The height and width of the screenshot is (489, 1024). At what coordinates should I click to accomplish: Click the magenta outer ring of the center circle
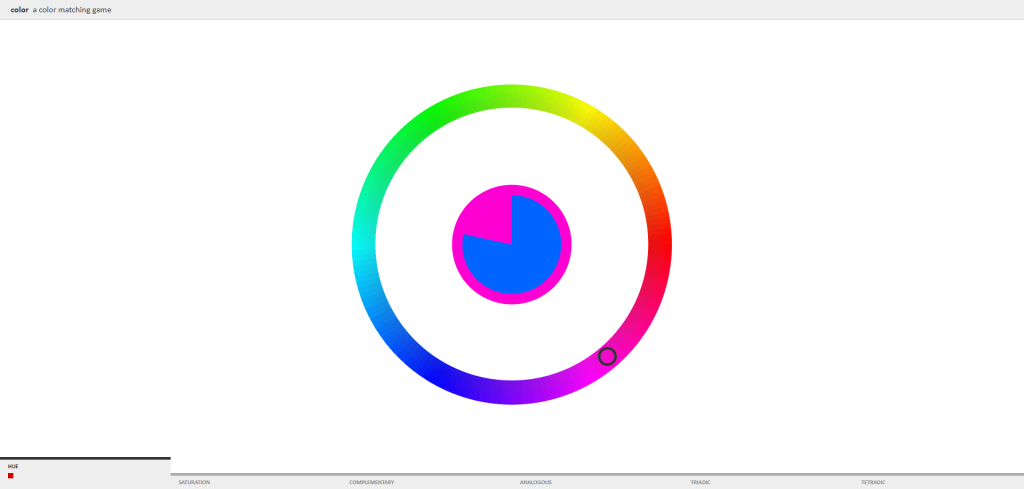[512, 298]
